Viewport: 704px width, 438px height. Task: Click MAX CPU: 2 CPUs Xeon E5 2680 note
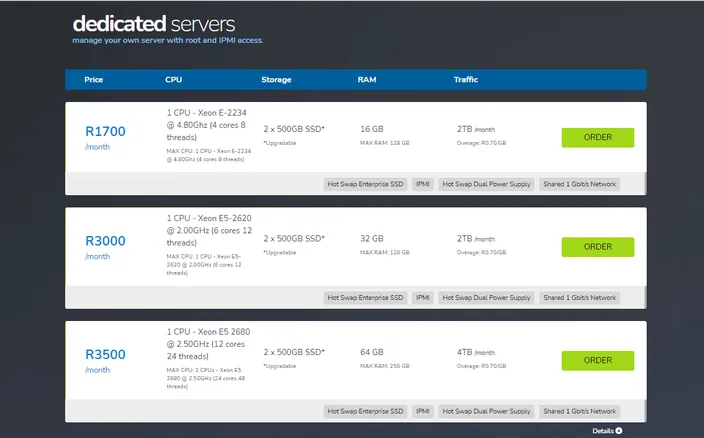[206, 378]
